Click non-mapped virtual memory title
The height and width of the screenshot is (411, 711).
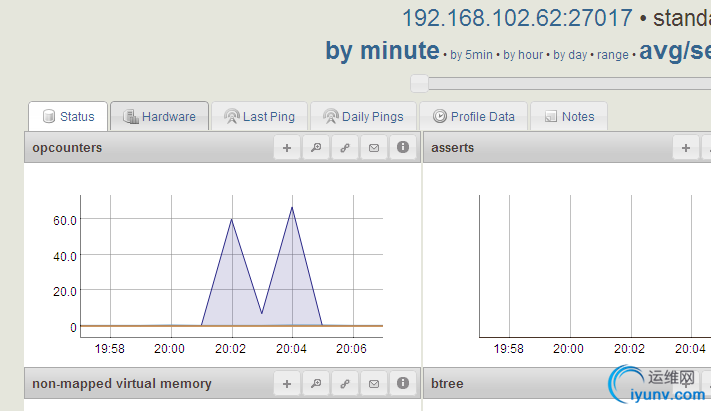[122, 384]
